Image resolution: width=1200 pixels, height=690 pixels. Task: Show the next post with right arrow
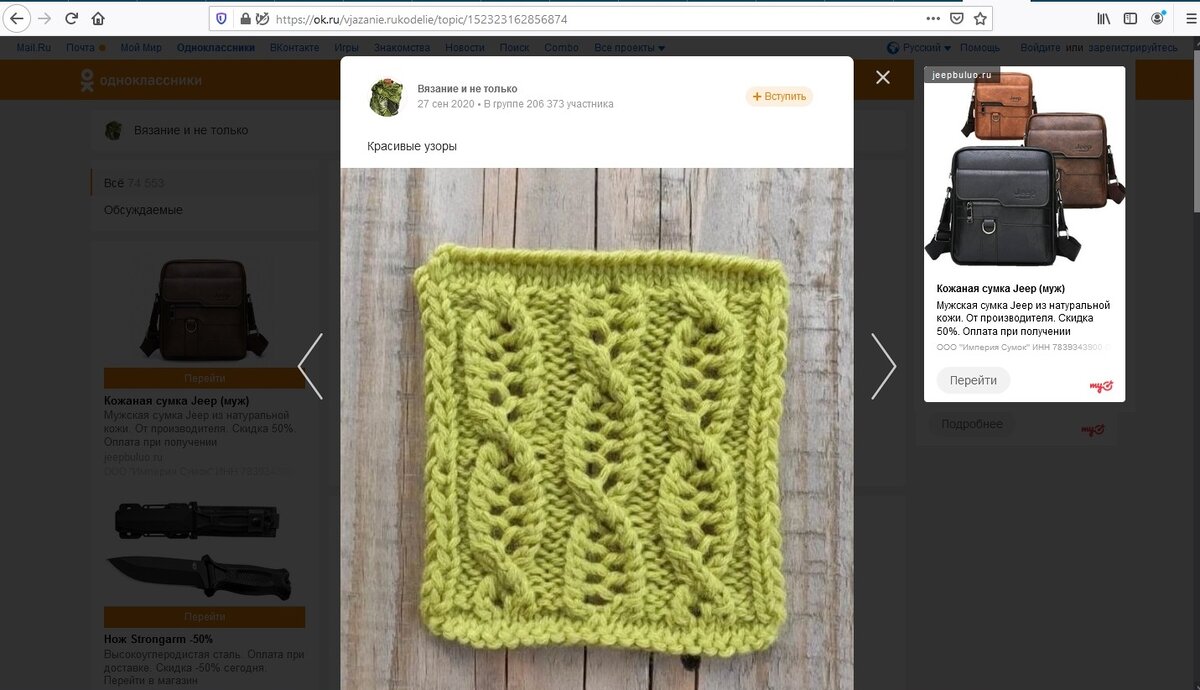(883, 366)
